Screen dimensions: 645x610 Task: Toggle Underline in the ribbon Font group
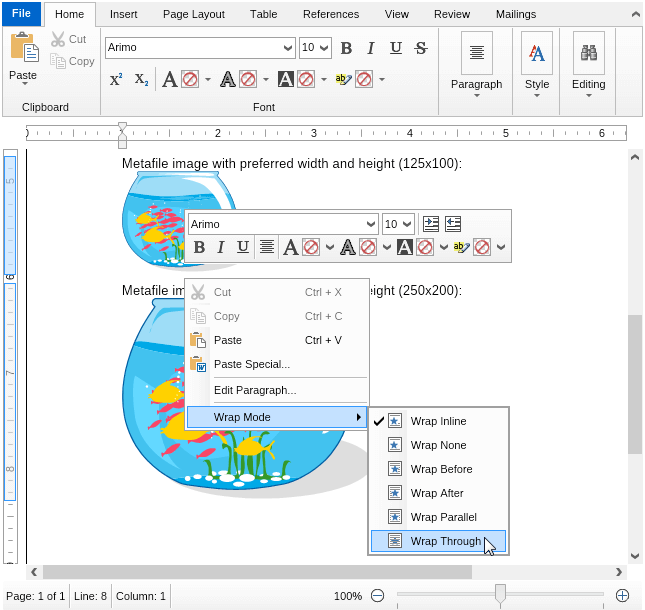[396, 48]
